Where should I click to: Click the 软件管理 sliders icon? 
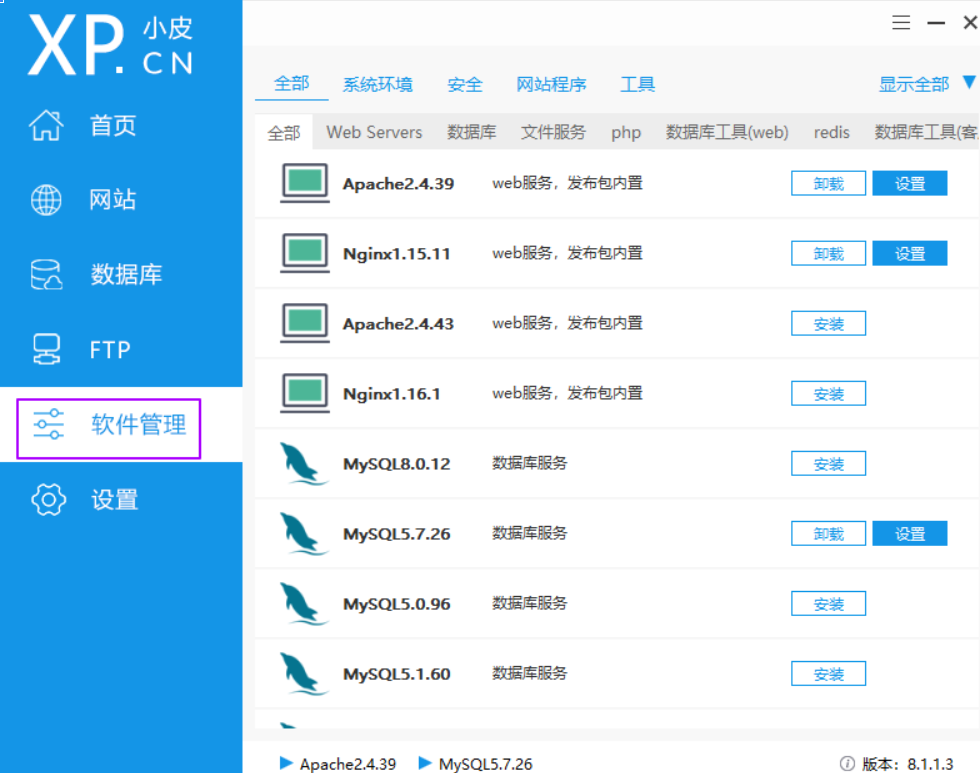[x=49, y=424]
